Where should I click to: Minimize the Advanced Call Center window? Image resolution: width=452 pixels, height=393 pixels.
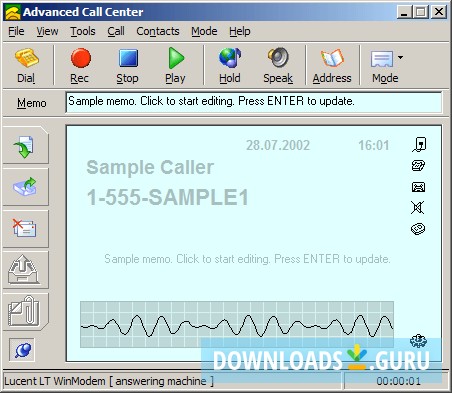click(x=404, y=12)
